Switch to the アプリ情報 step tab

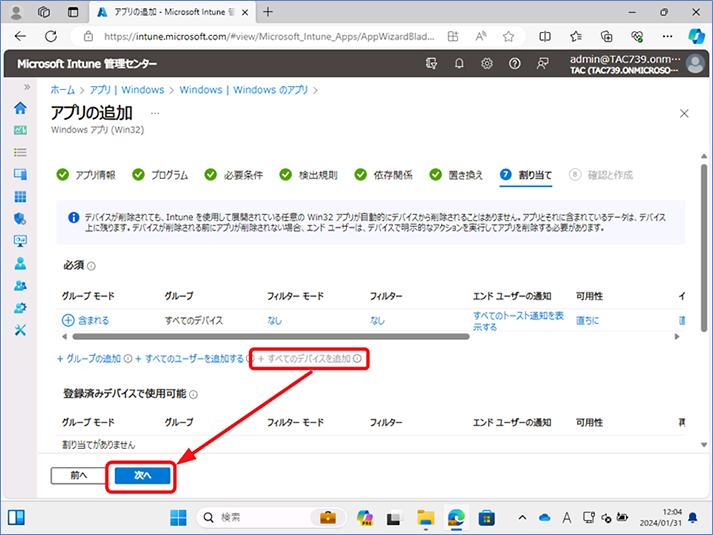click(86, 175)
